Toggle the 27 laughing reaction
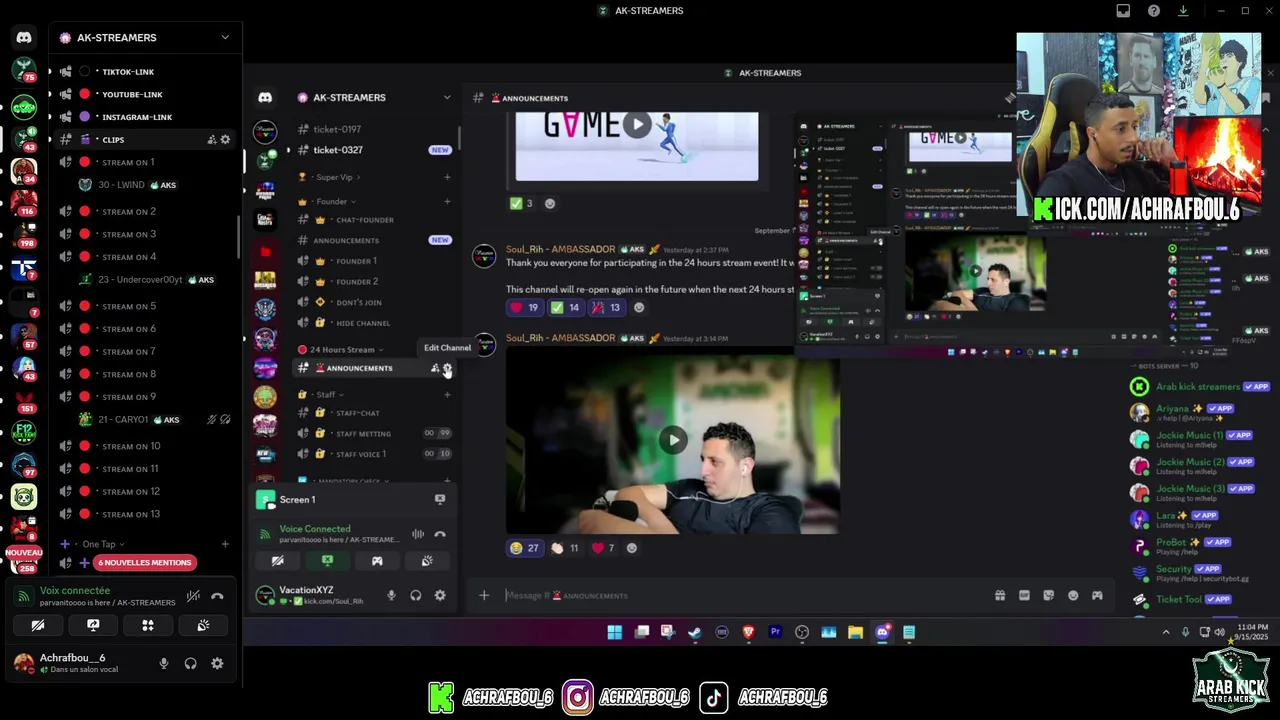1280x720 pixels. (x=524, y=548)
